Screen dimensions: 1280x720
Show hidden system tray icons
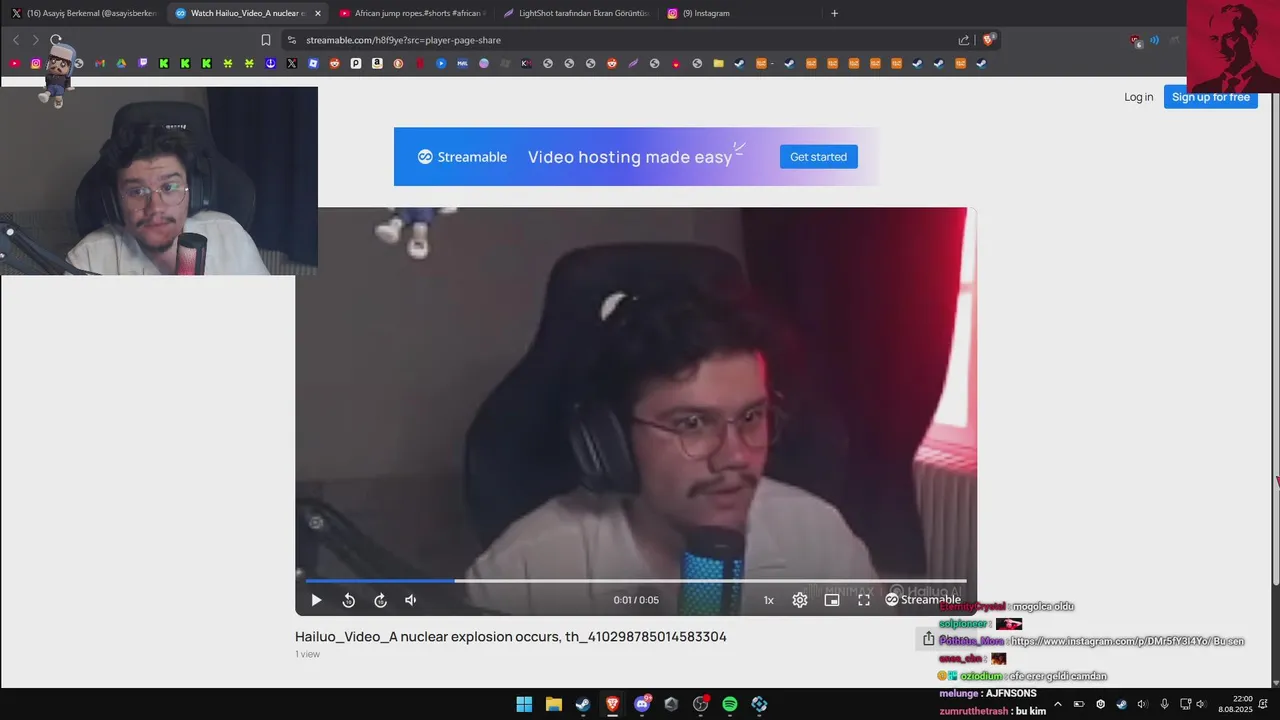click(1058, 704)
